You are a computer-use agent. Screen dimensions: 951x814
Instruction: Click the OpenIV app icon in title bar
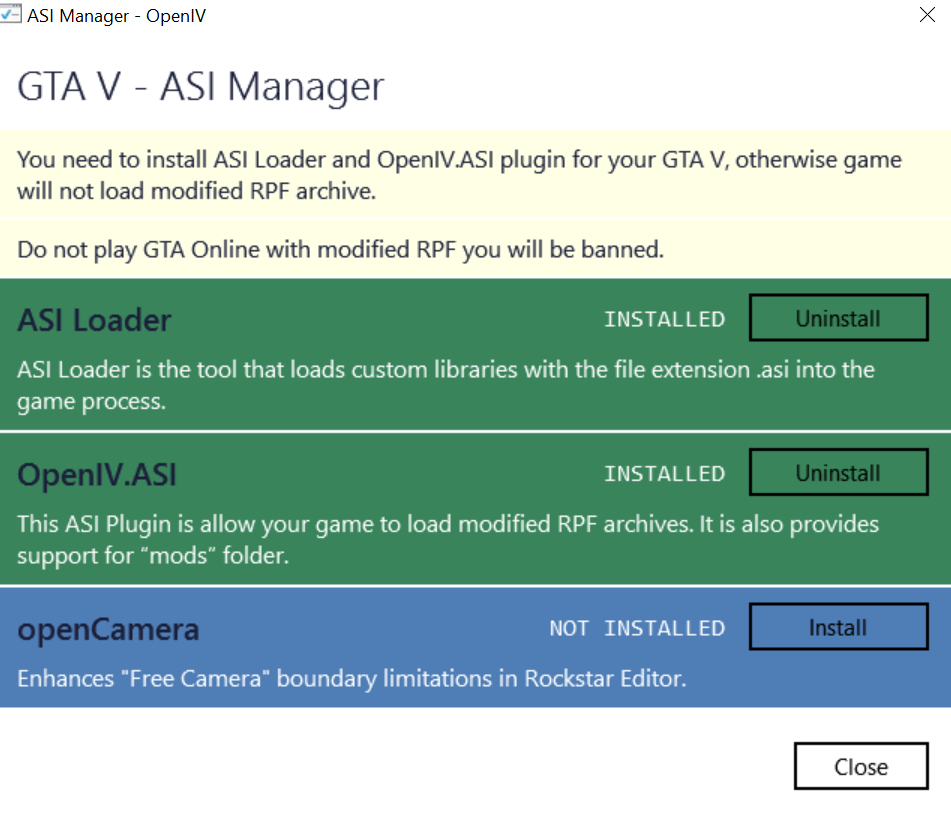[x=12, y=16]
